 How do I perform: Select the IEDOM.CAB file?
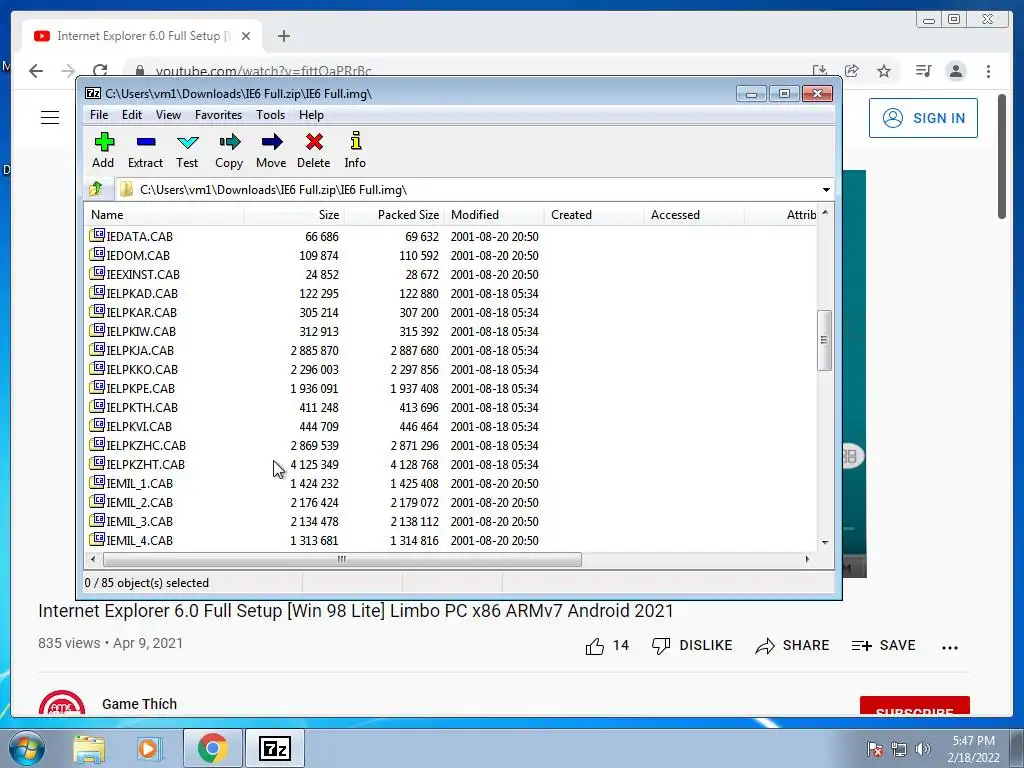click(x=129, y=255)
